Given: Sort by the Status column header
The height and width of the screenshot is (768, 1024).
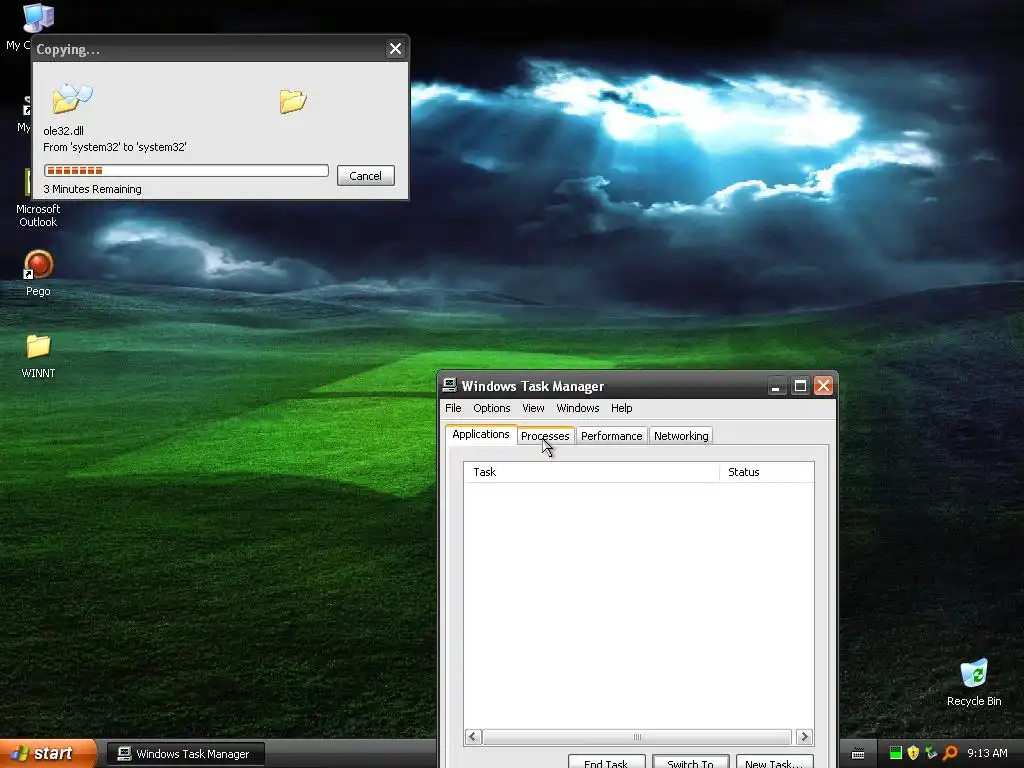Looking at the screenshot, I should [x=767, y=472].
